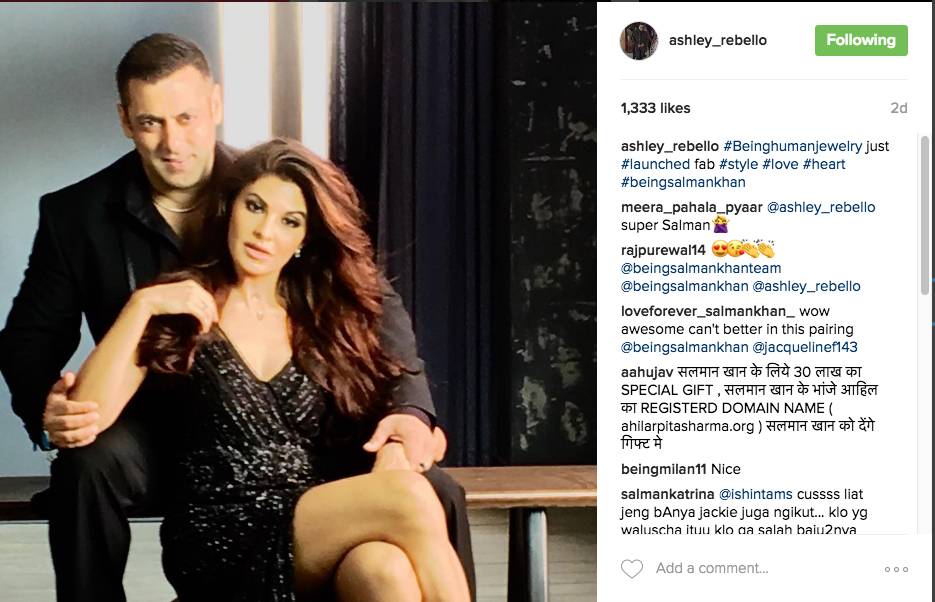Click @beingsalmankhanteam mention
The width and height of the screenshot is (935, 602).
[x=701, y=268]
